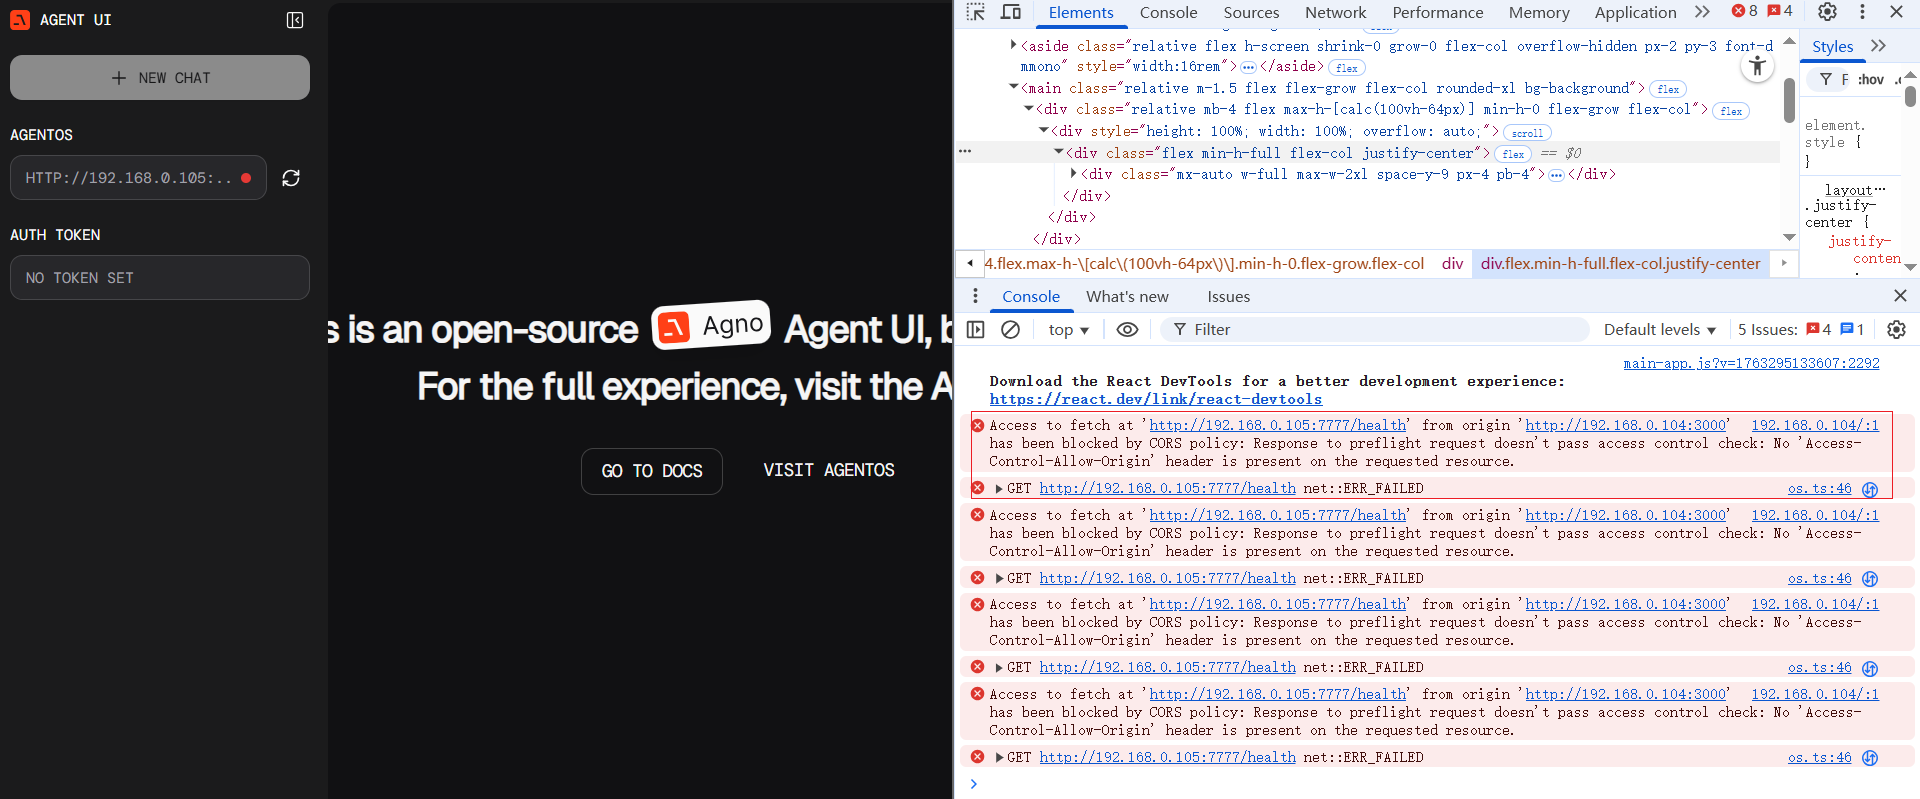This screenshot has height=799, width=1920.
Task: Close the console drawer
Action: (x=1900, y=296)
